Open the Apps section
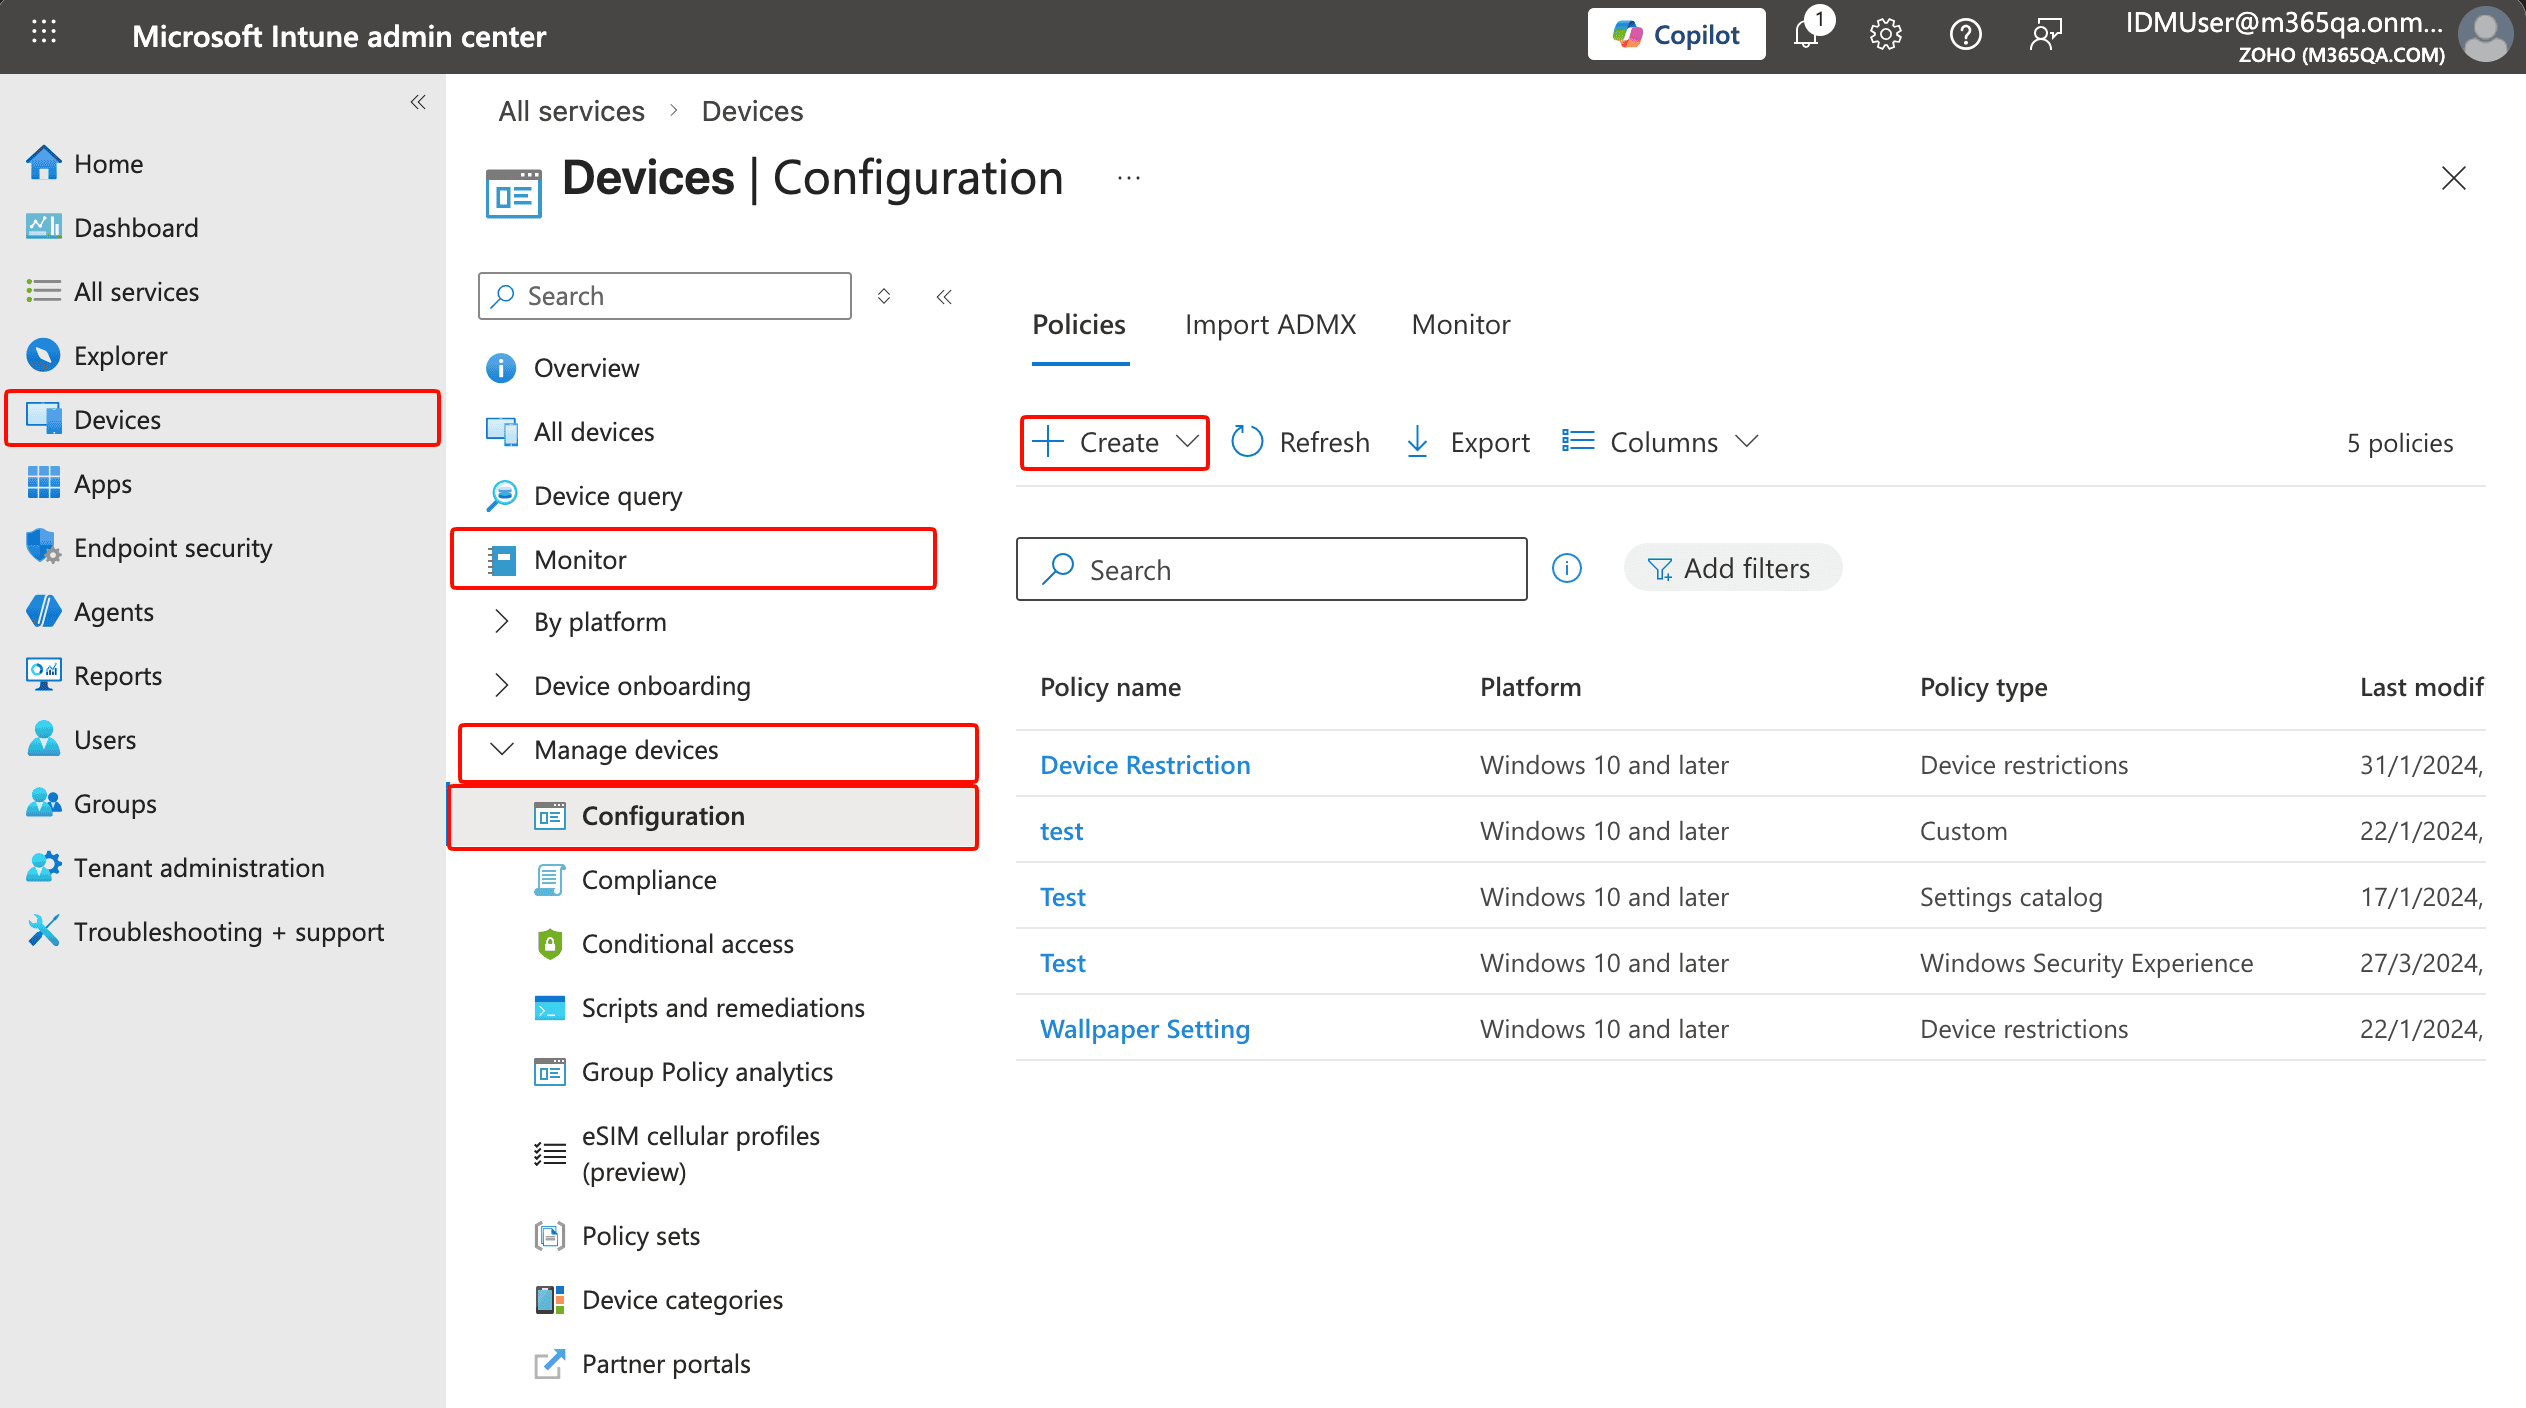 coord(102,483)
